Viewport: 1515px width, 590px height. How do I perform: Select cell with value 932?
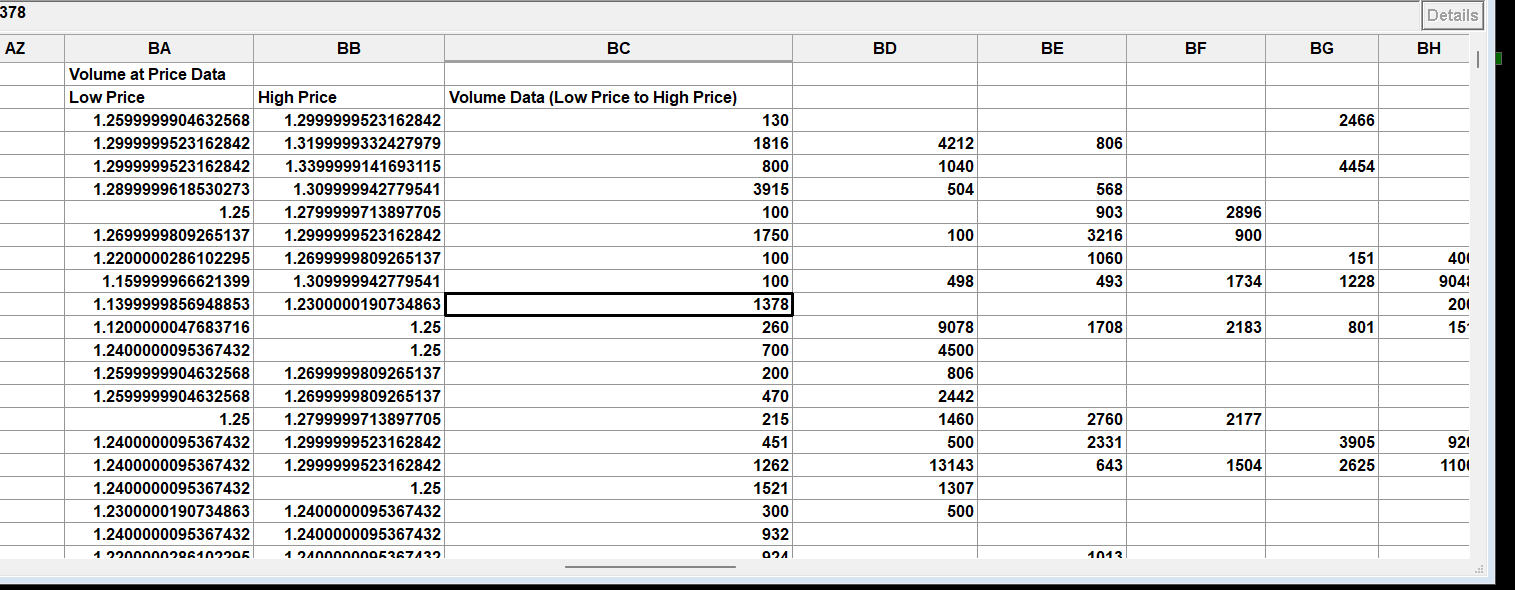(x=618, y=534)
